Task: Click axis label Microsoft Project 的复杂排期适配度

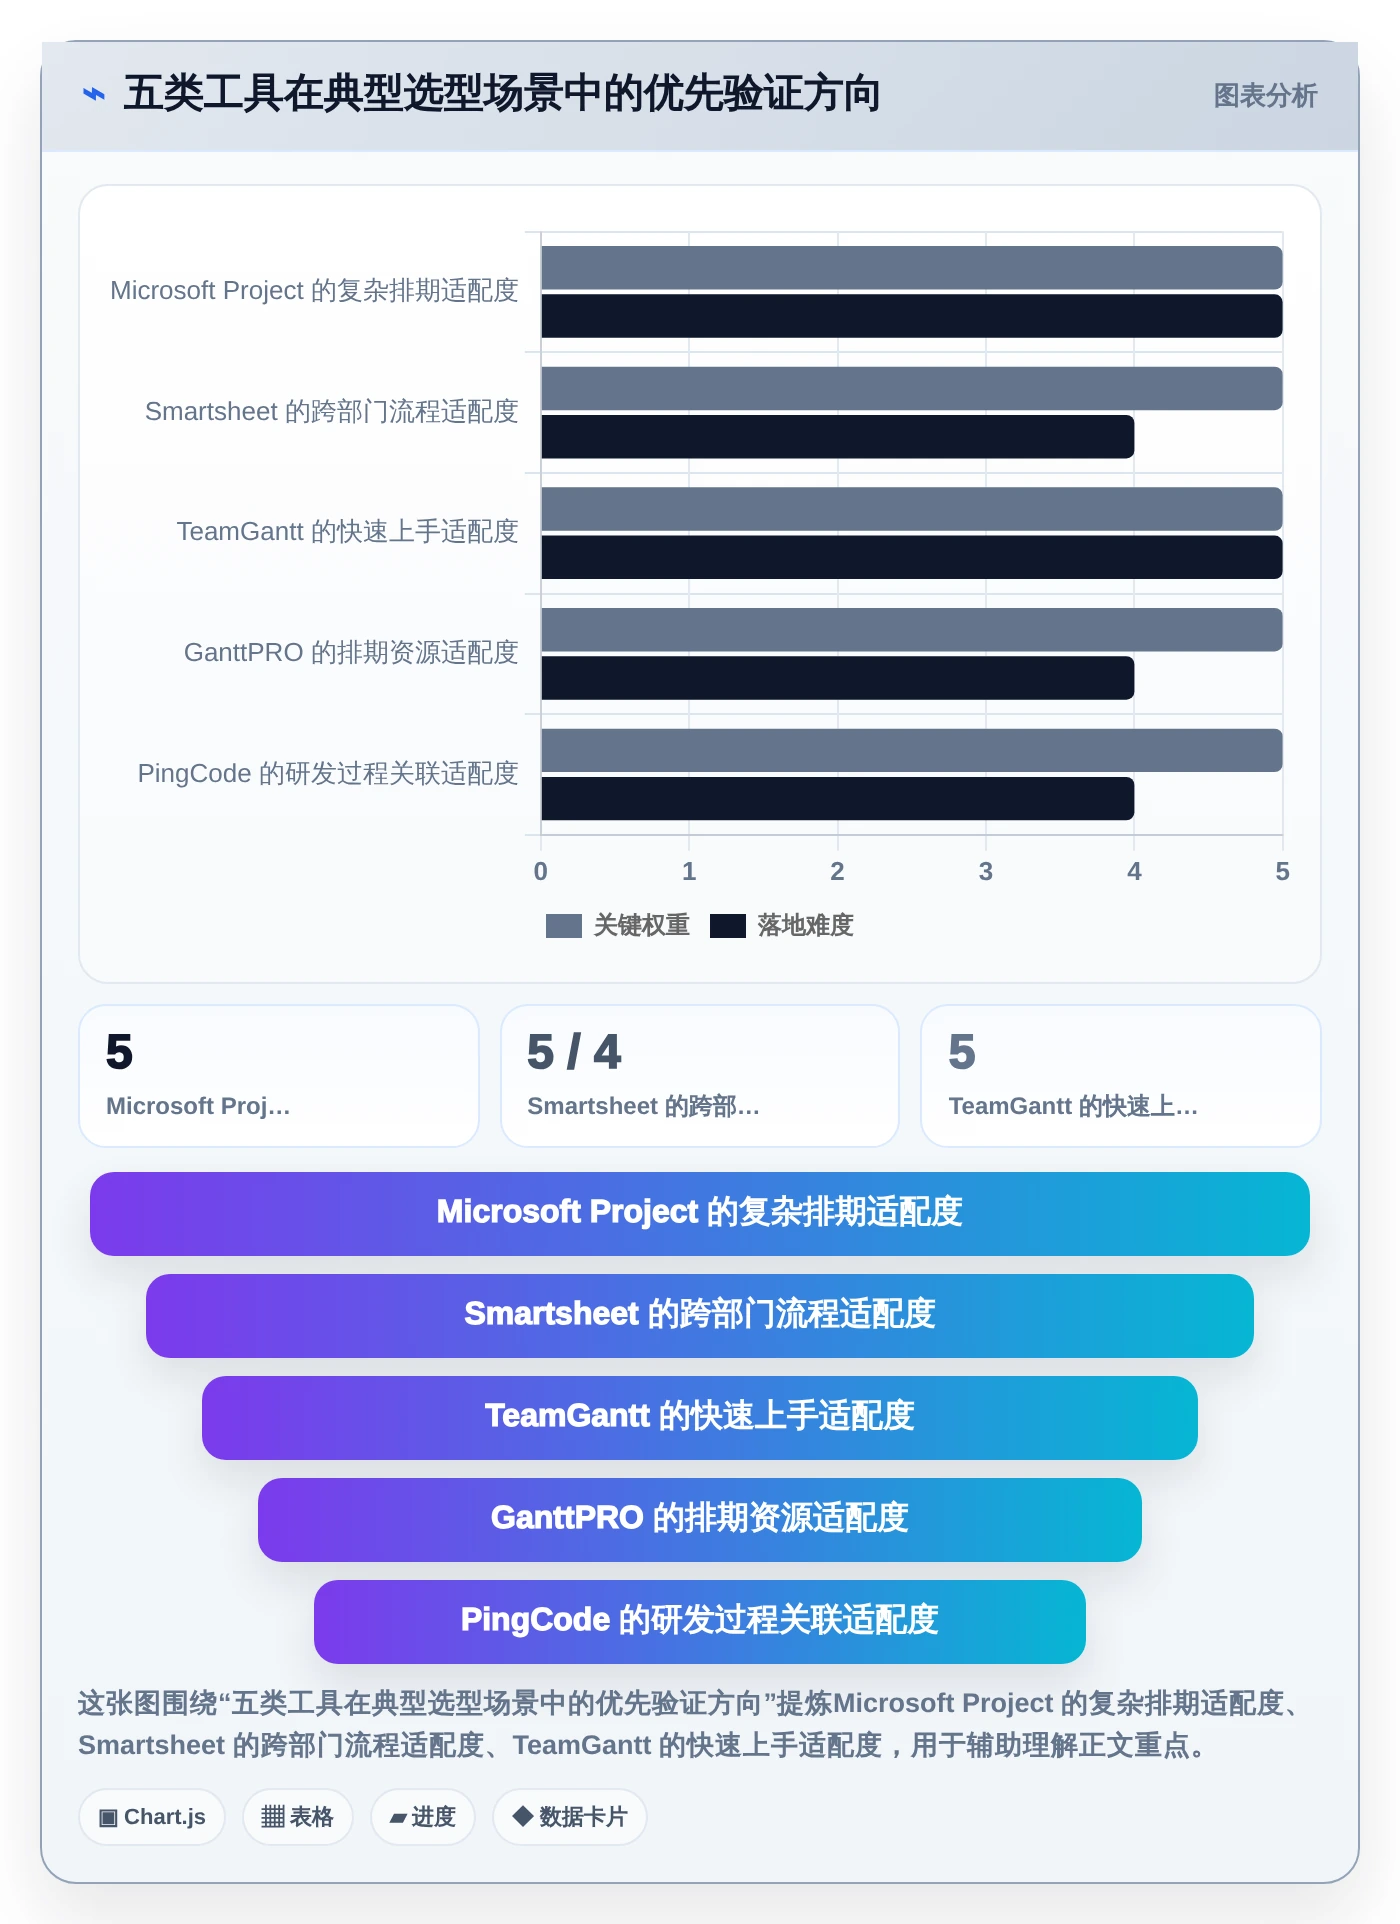Action: tap(314, 291)
